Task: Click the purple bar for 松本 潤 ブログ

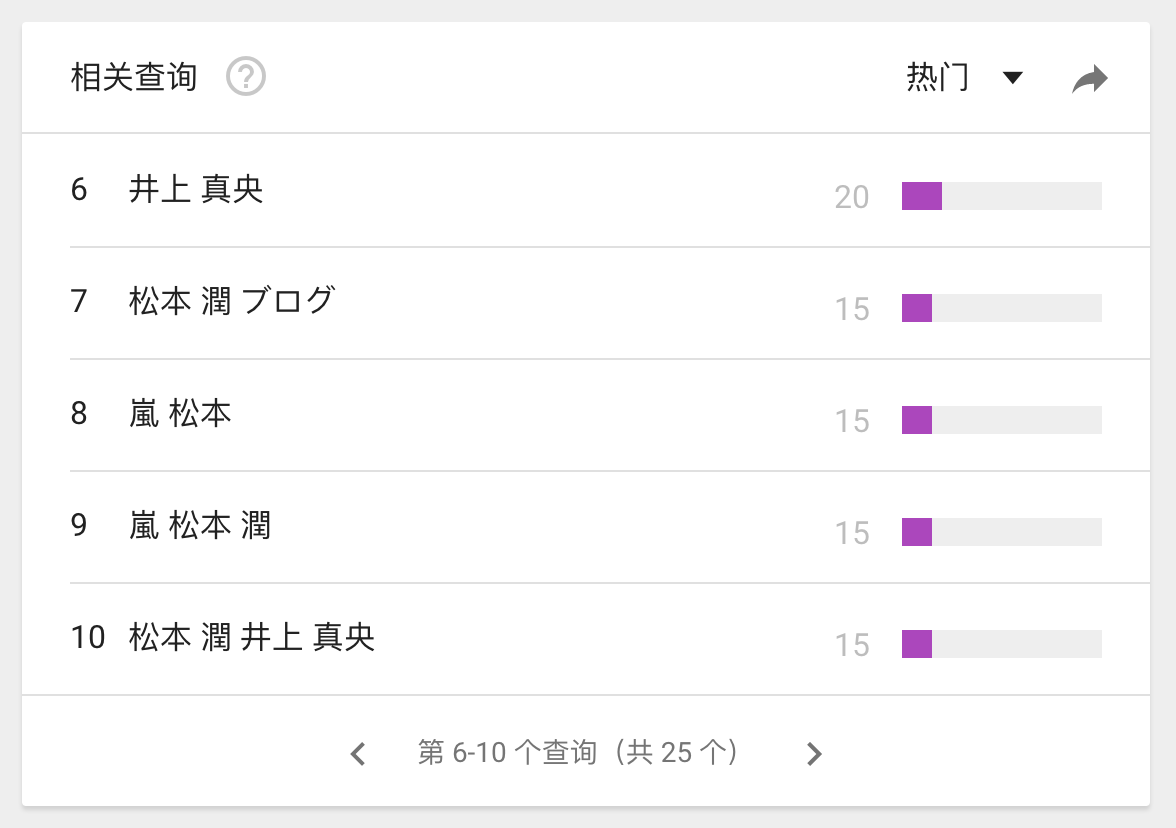Action: click(917, 308)
